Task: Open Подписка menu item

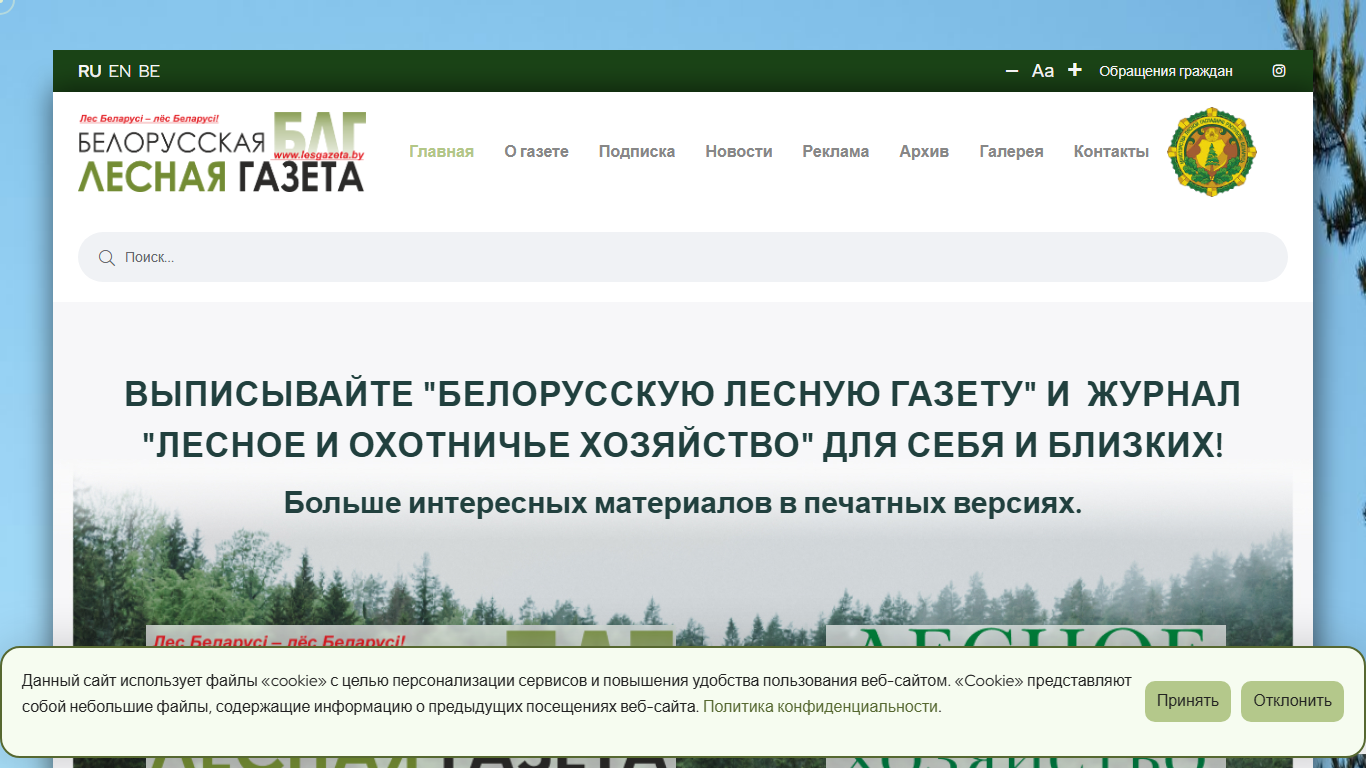Action: click(637, 152)
